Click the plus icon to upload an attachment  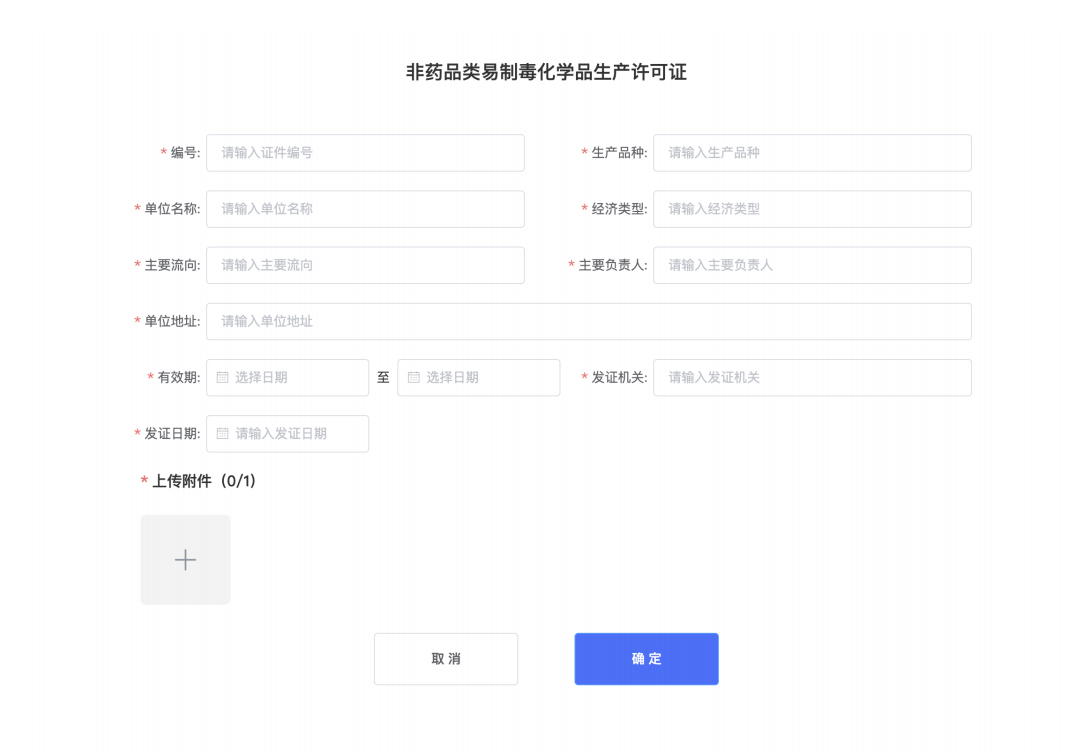tap(185, 560)
